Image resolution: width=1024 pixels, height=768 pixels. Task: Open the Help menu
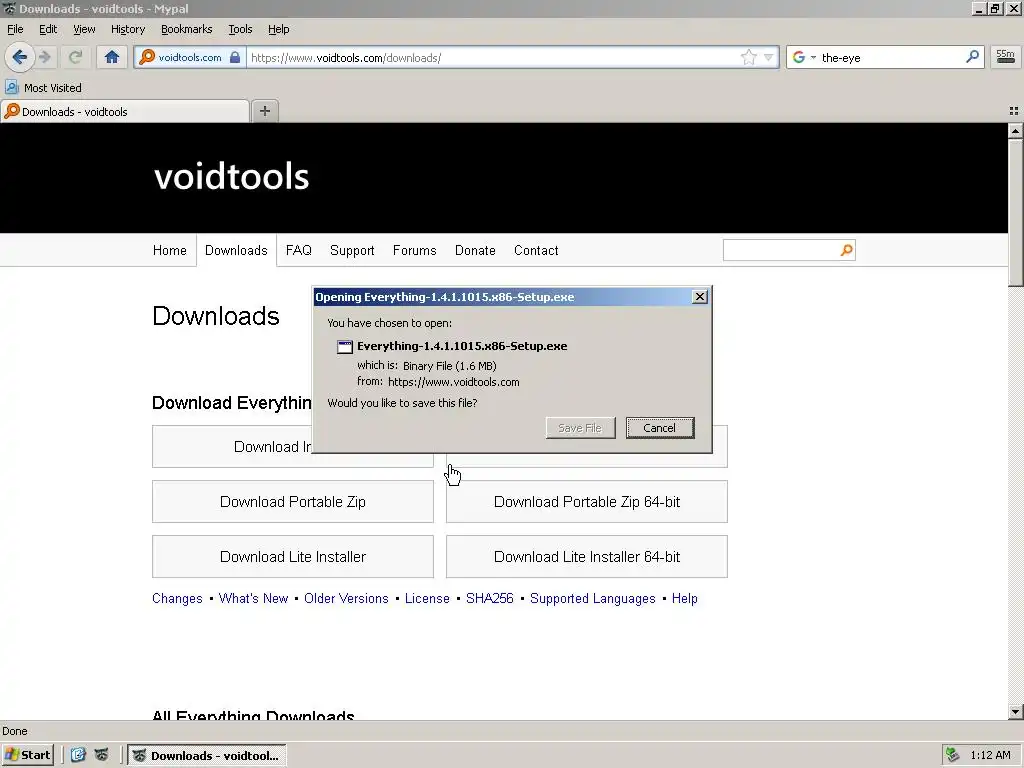[278, 29]
